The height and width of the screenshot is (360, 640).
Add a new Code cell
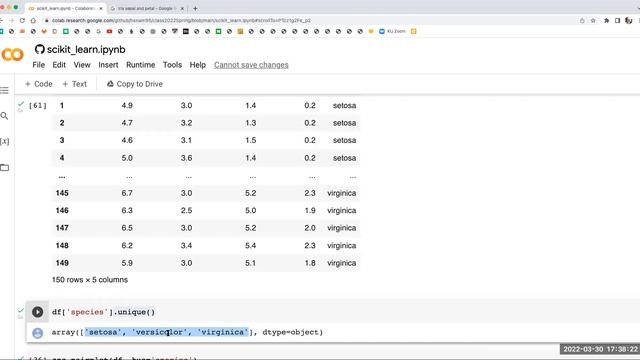39,84
